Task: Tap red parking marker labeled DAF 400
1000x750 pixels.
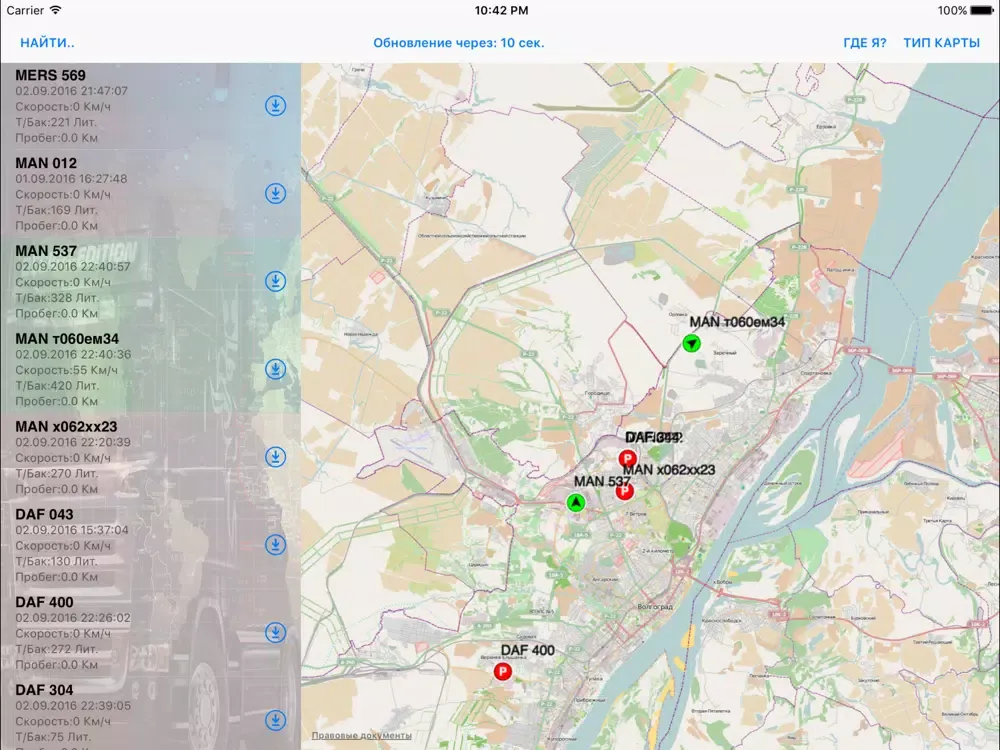Action: [x=502, y=672]
